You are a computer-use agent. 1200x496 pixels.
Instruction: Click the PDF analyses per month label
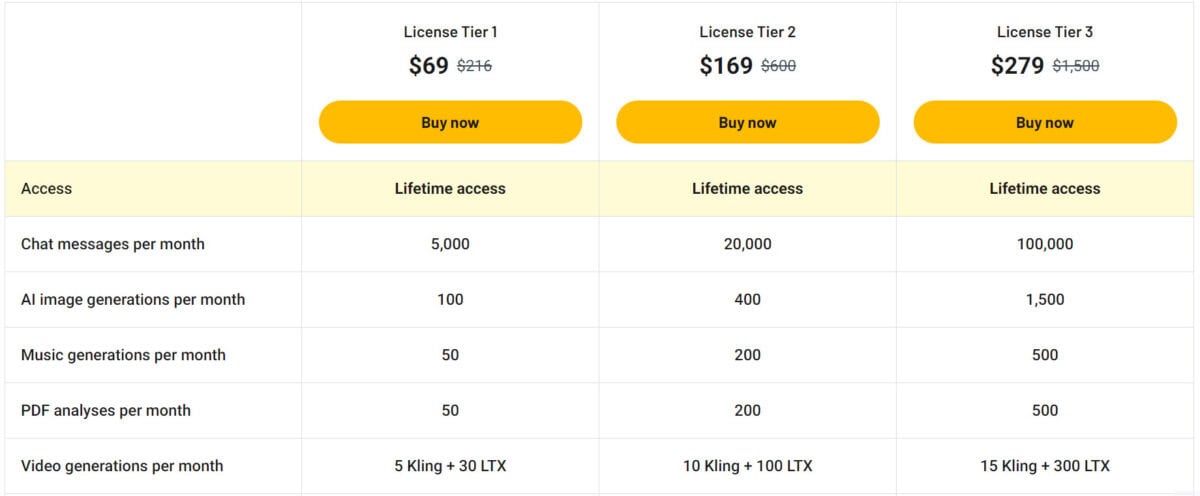coord(106,410)
